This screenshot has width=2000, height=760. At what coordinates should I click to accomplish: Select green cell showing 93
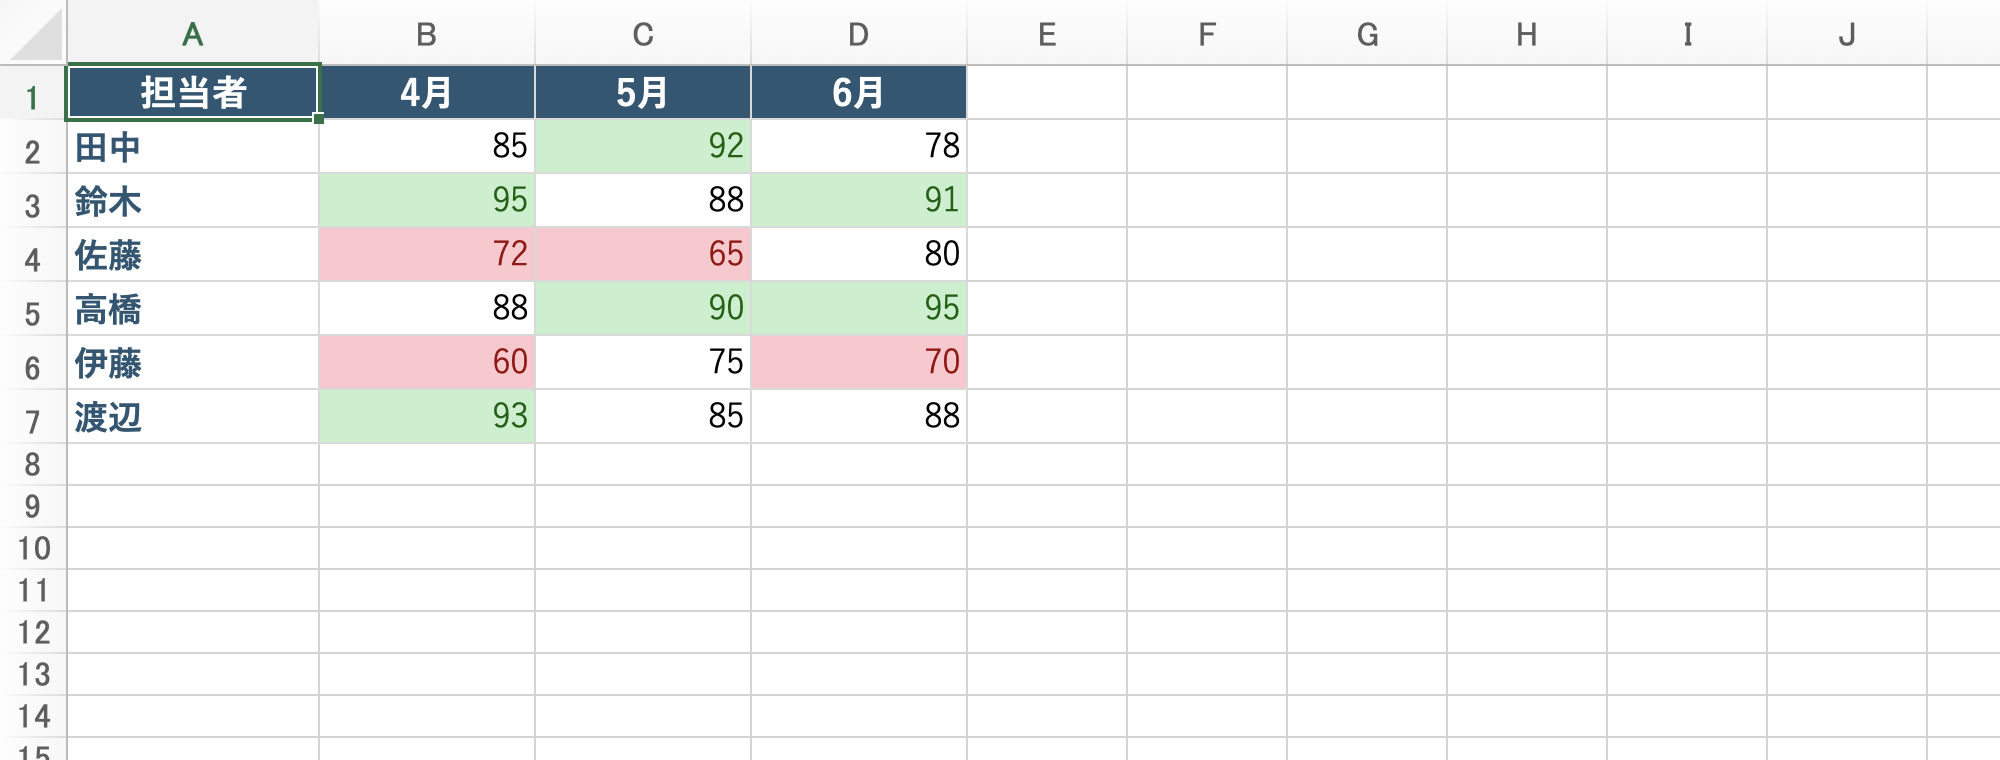(x=427, y=416)
